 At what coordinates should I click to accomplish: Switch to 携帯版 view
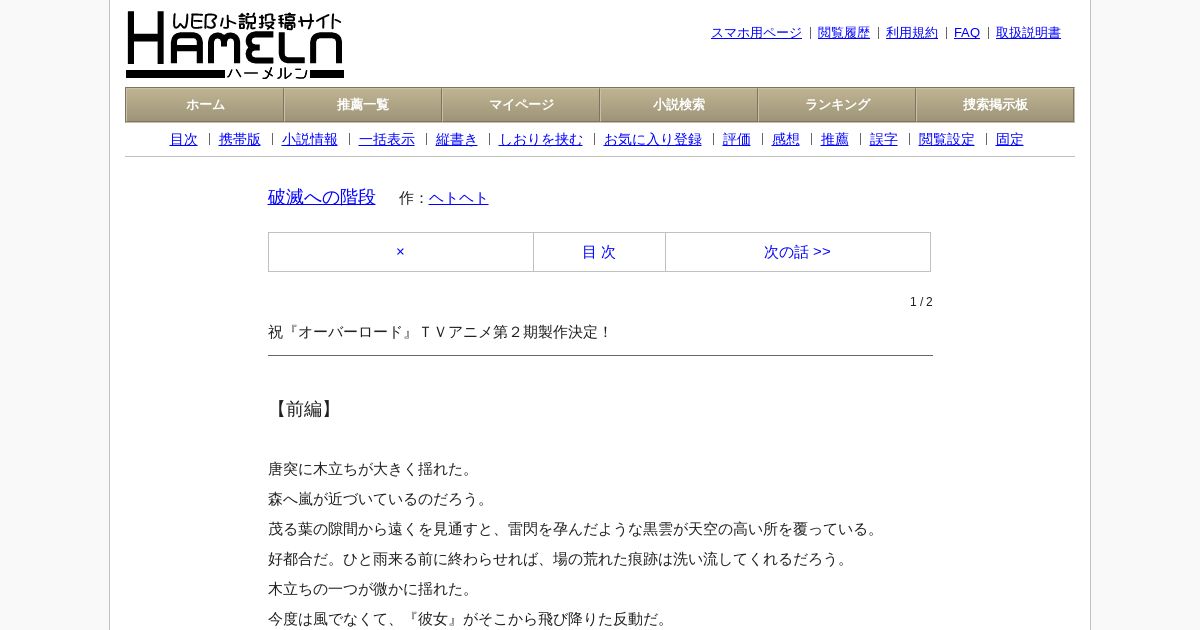click(x=240, y=140)
